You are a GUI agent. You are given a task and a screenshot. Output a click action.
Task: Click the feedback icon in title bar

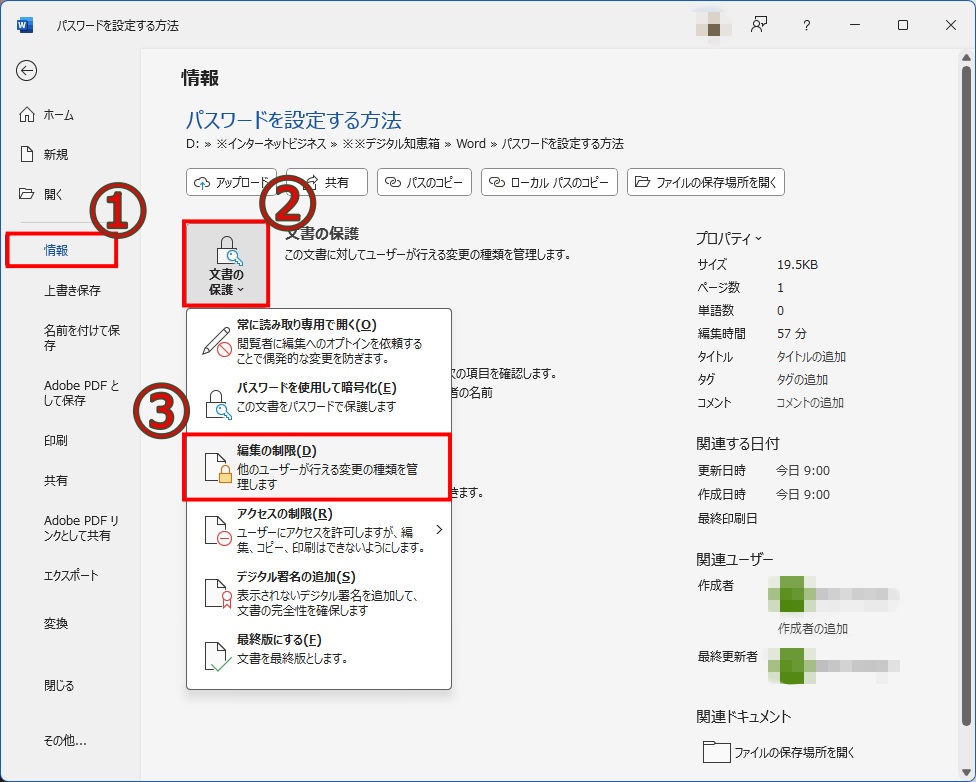(x=759, y=25)
